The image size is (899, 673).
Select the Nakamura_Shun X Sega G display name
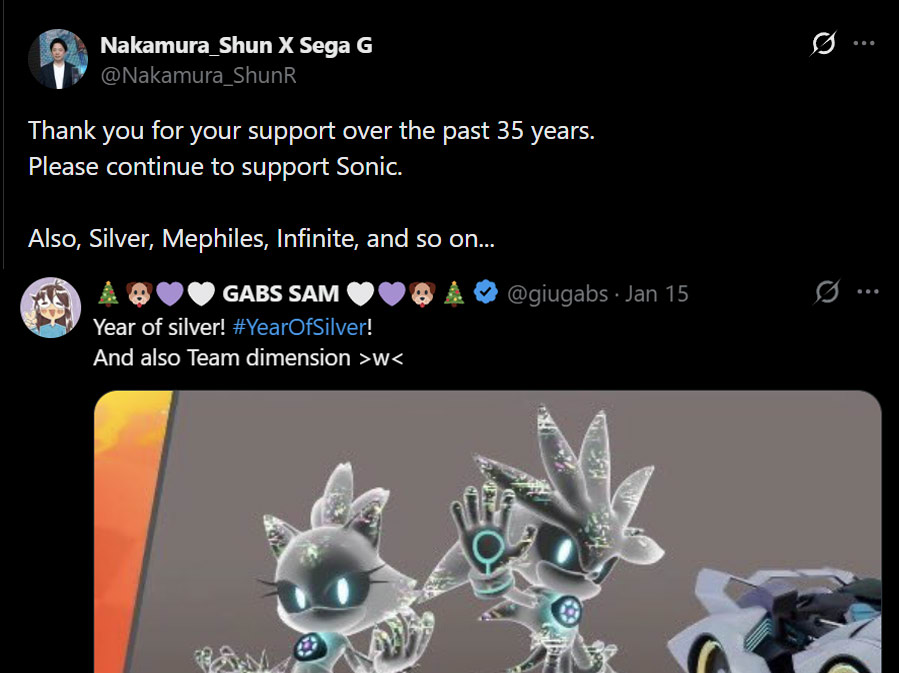(x=236, y=45)
